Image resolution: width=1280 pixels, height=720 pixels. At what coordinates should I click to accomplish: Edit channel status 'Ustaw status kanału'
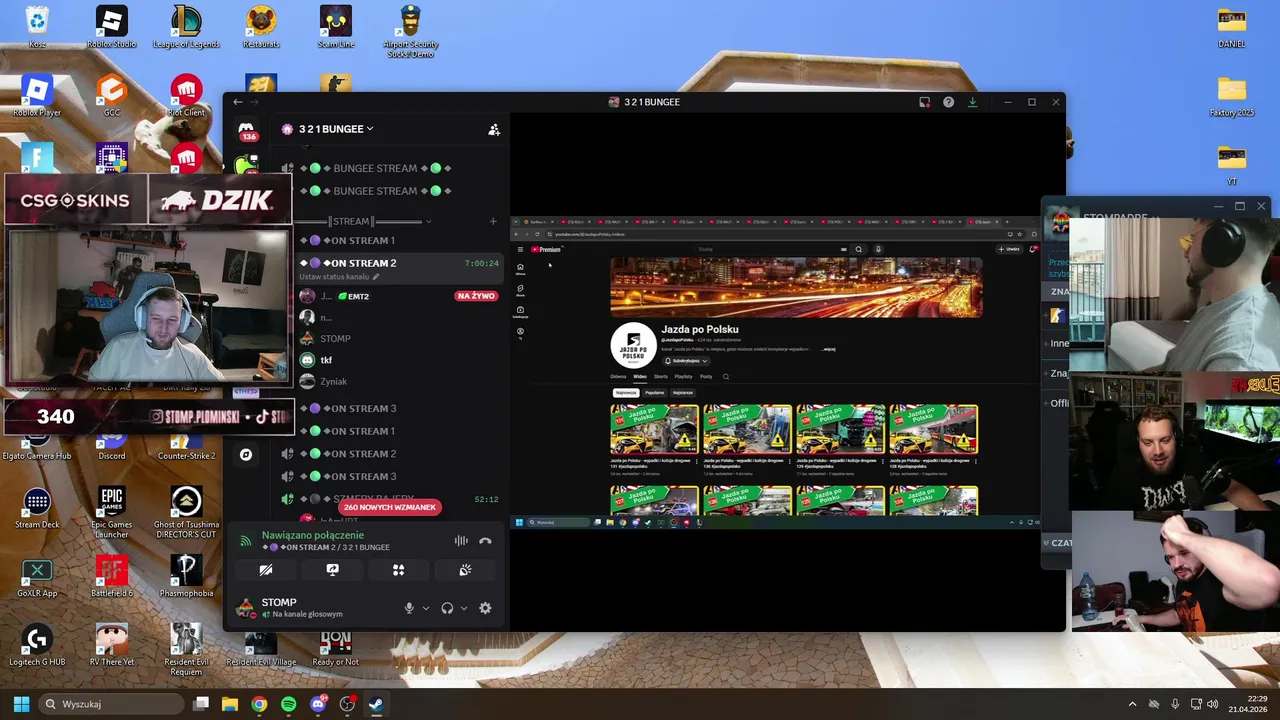pyautogui.click(x=339, y=277)
